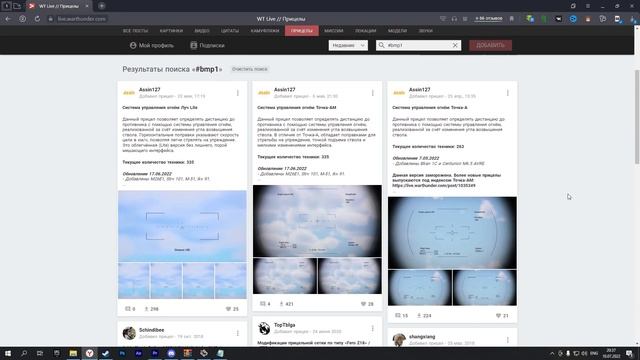
Task: Open comments on Луч Lite post
Action: tap(130, 309)
